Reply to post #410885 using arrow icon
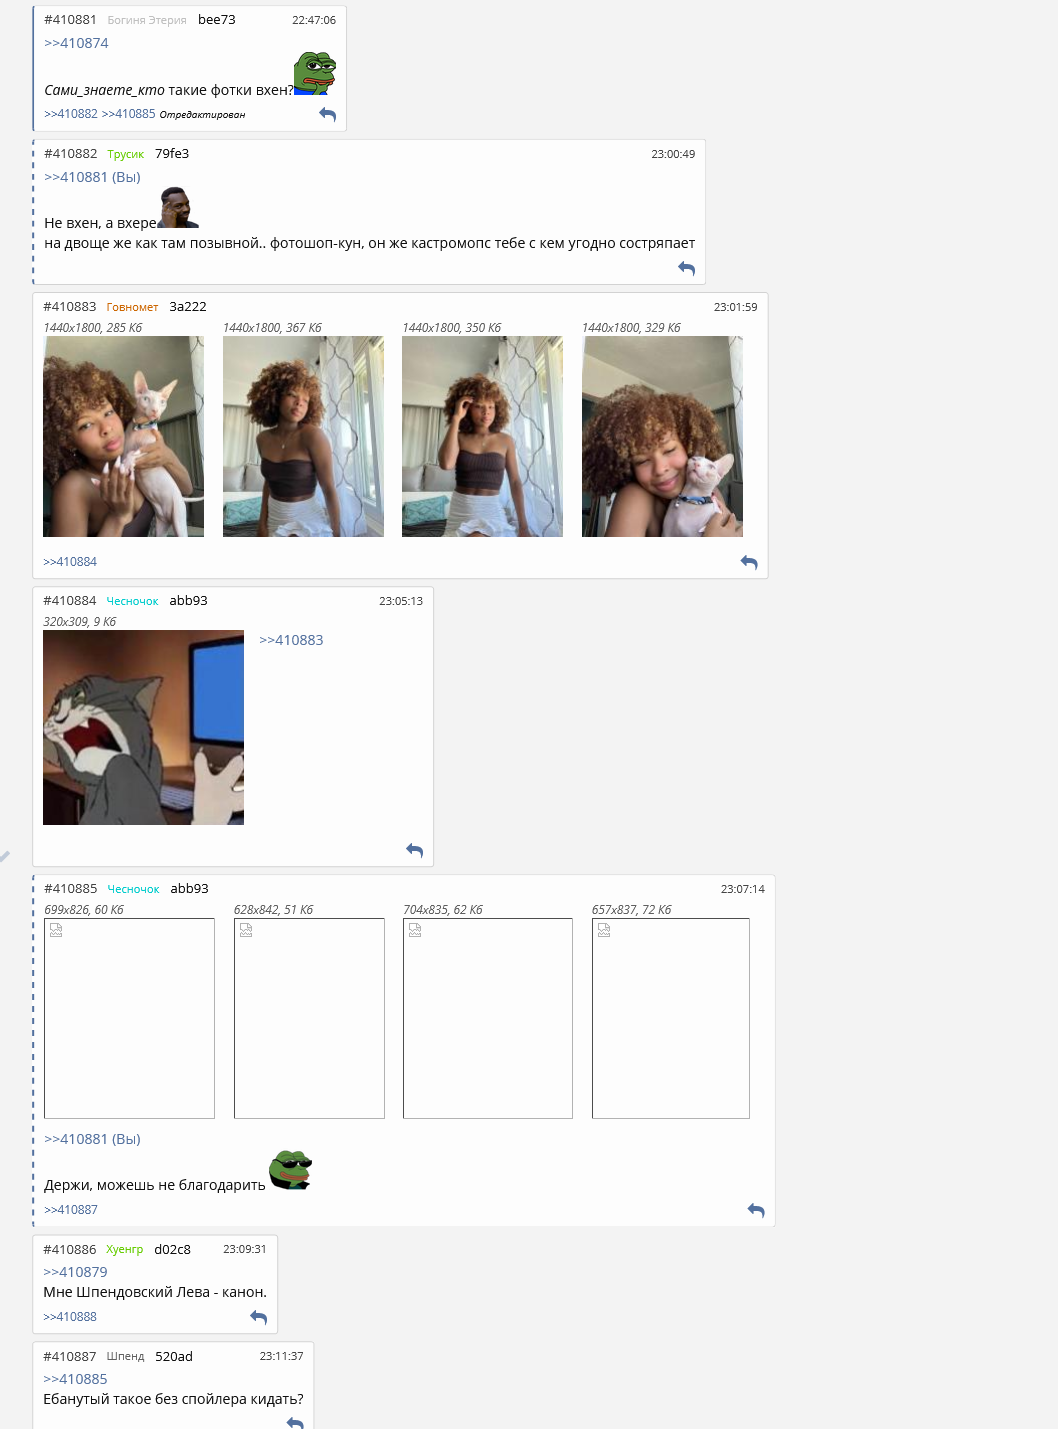Image resolution: width=1058 pixels, height=1429 pixels. [755, 1210]
